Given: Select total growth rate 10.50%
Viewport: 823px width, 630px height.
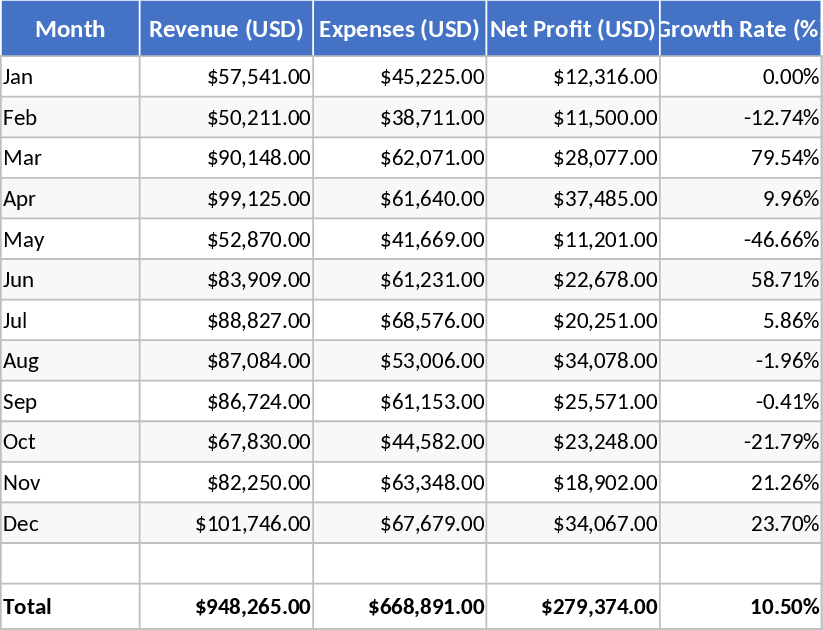Looking at the screenshot, I should tap(784, 606).
